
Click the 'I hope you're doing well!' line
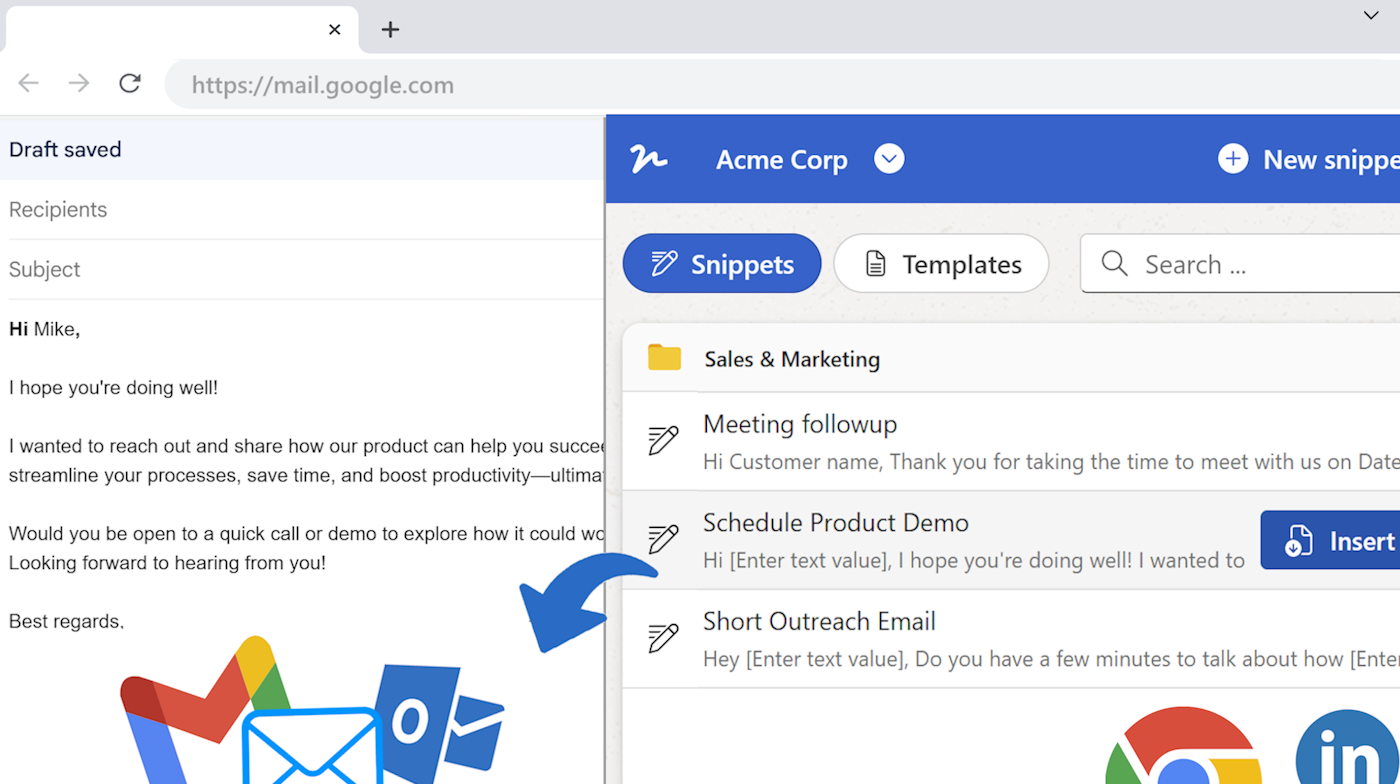click(113, 388)
